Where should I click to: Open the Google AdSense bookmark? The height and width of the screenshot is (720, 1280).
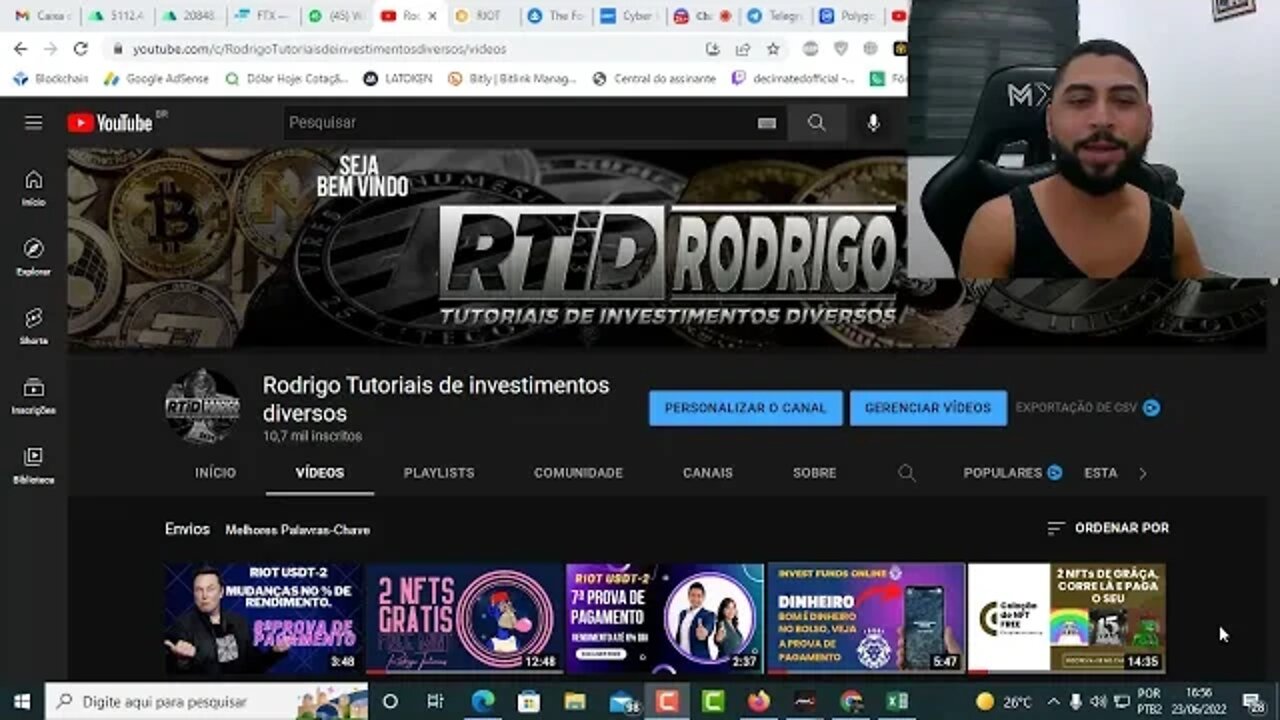156,78
